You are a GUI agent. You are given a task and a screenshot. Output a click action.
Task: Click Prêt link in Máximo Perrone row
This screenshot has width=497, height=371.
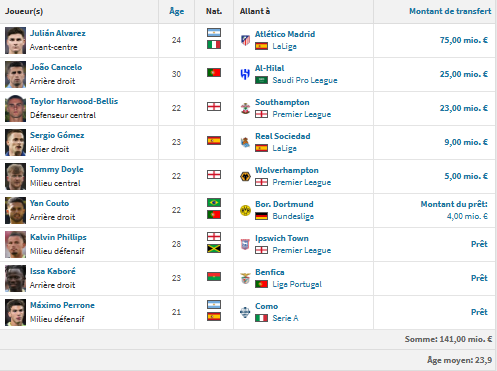click(x=479, y=312)
